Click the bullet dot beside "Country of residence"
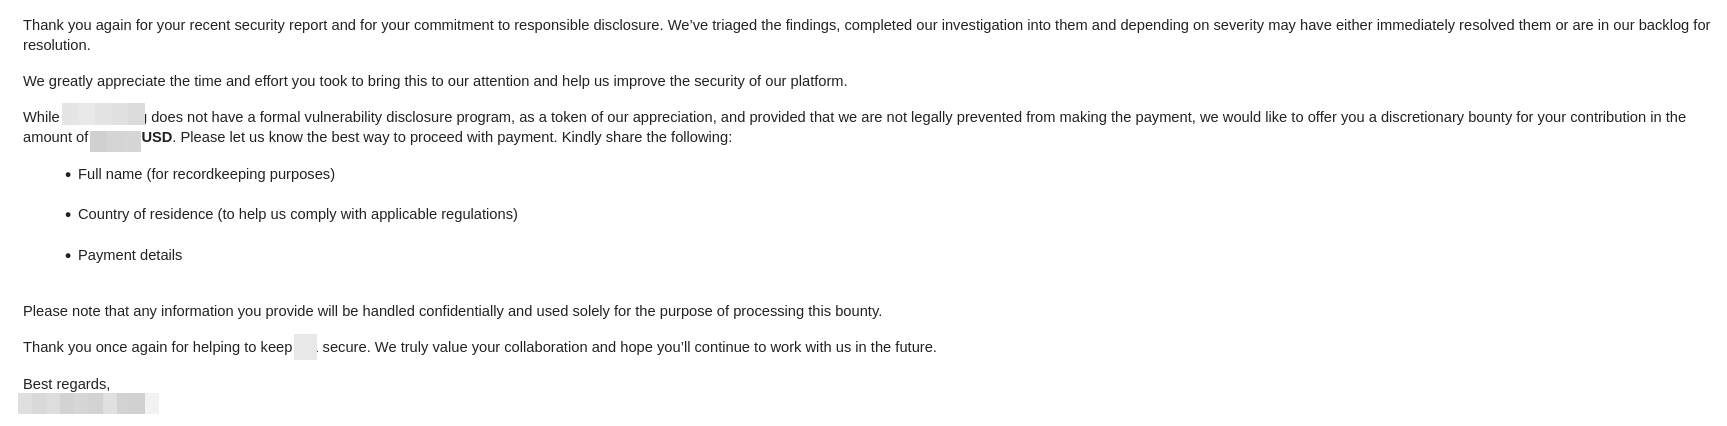 [x=68, y=215]
